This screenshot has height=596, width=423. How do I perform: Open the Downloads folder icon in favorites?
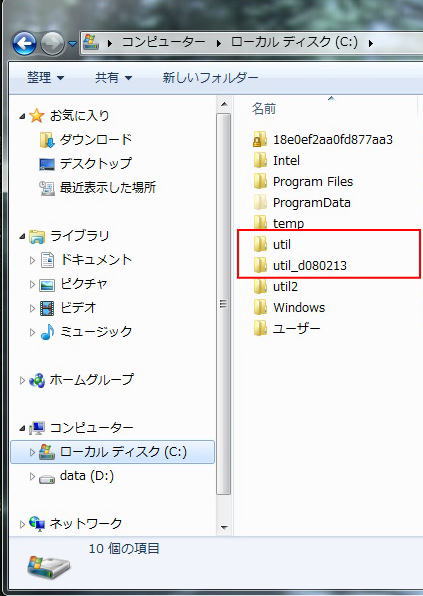point(47,140)
